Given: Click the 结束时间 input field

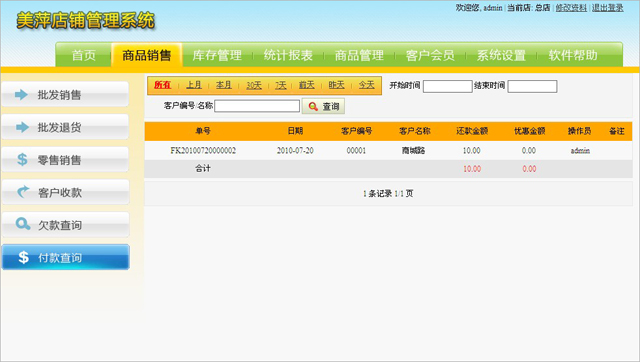Looking at the screenshot, I should tap(532, 86).
